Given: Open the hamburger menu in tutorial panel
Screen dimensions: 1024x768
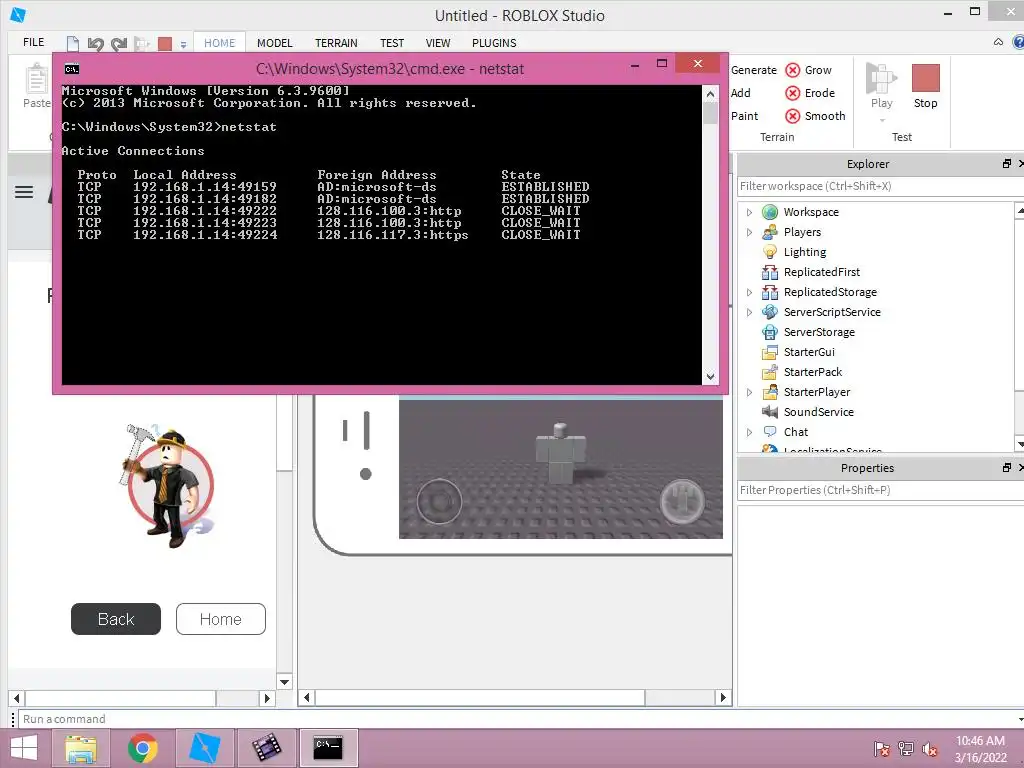Looking at the screenshot, I should [x=24, y=192].
